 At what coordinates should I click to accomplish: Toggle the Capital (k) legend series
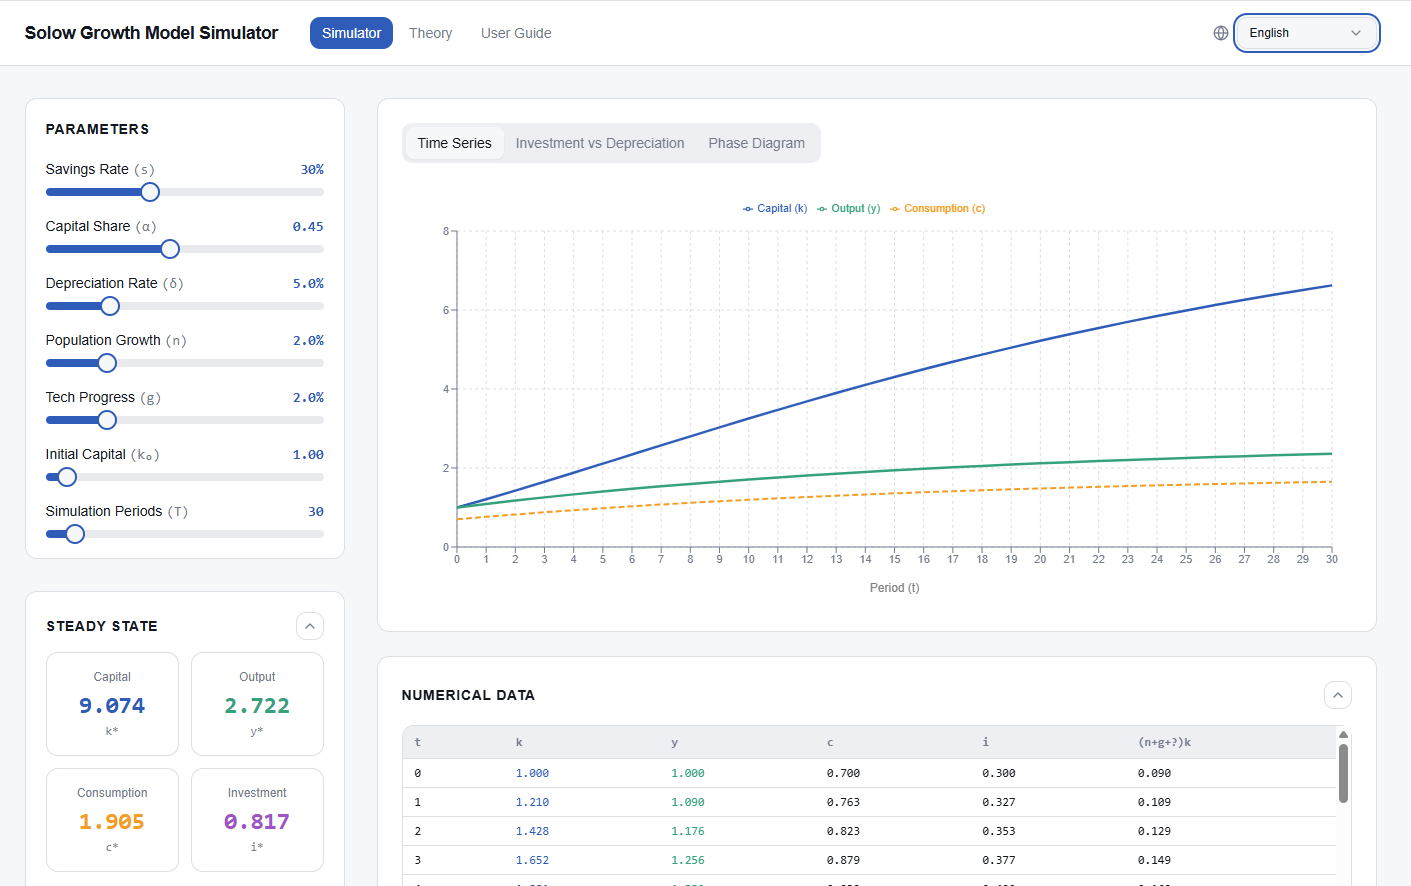coord(775,209)
